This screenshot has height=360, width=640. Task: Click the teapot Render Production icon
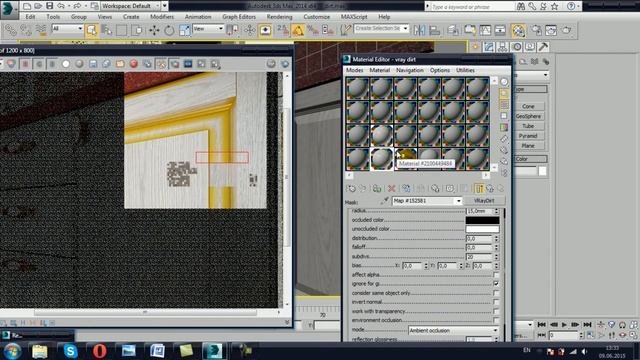point(567,30)
